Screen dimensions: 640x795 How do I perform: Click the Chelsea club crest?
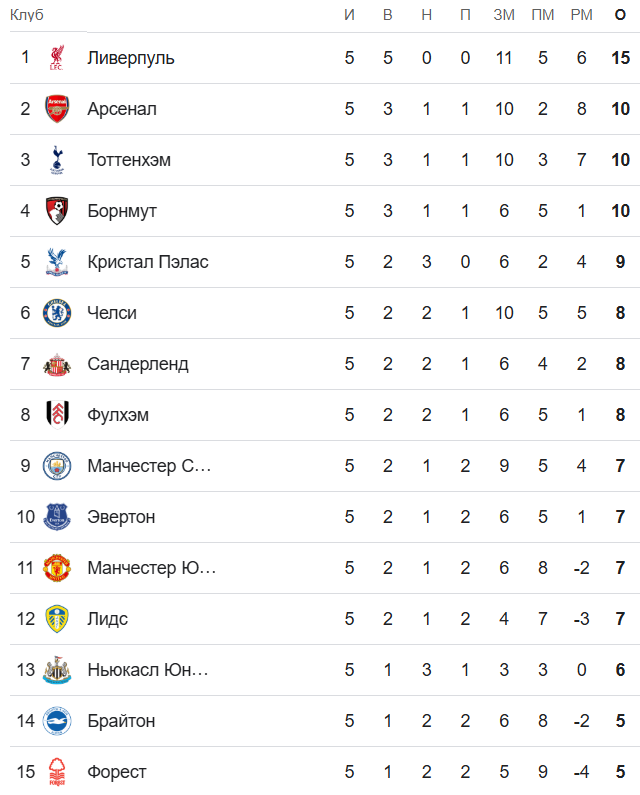pyautogui.click(x=56, y=313)
